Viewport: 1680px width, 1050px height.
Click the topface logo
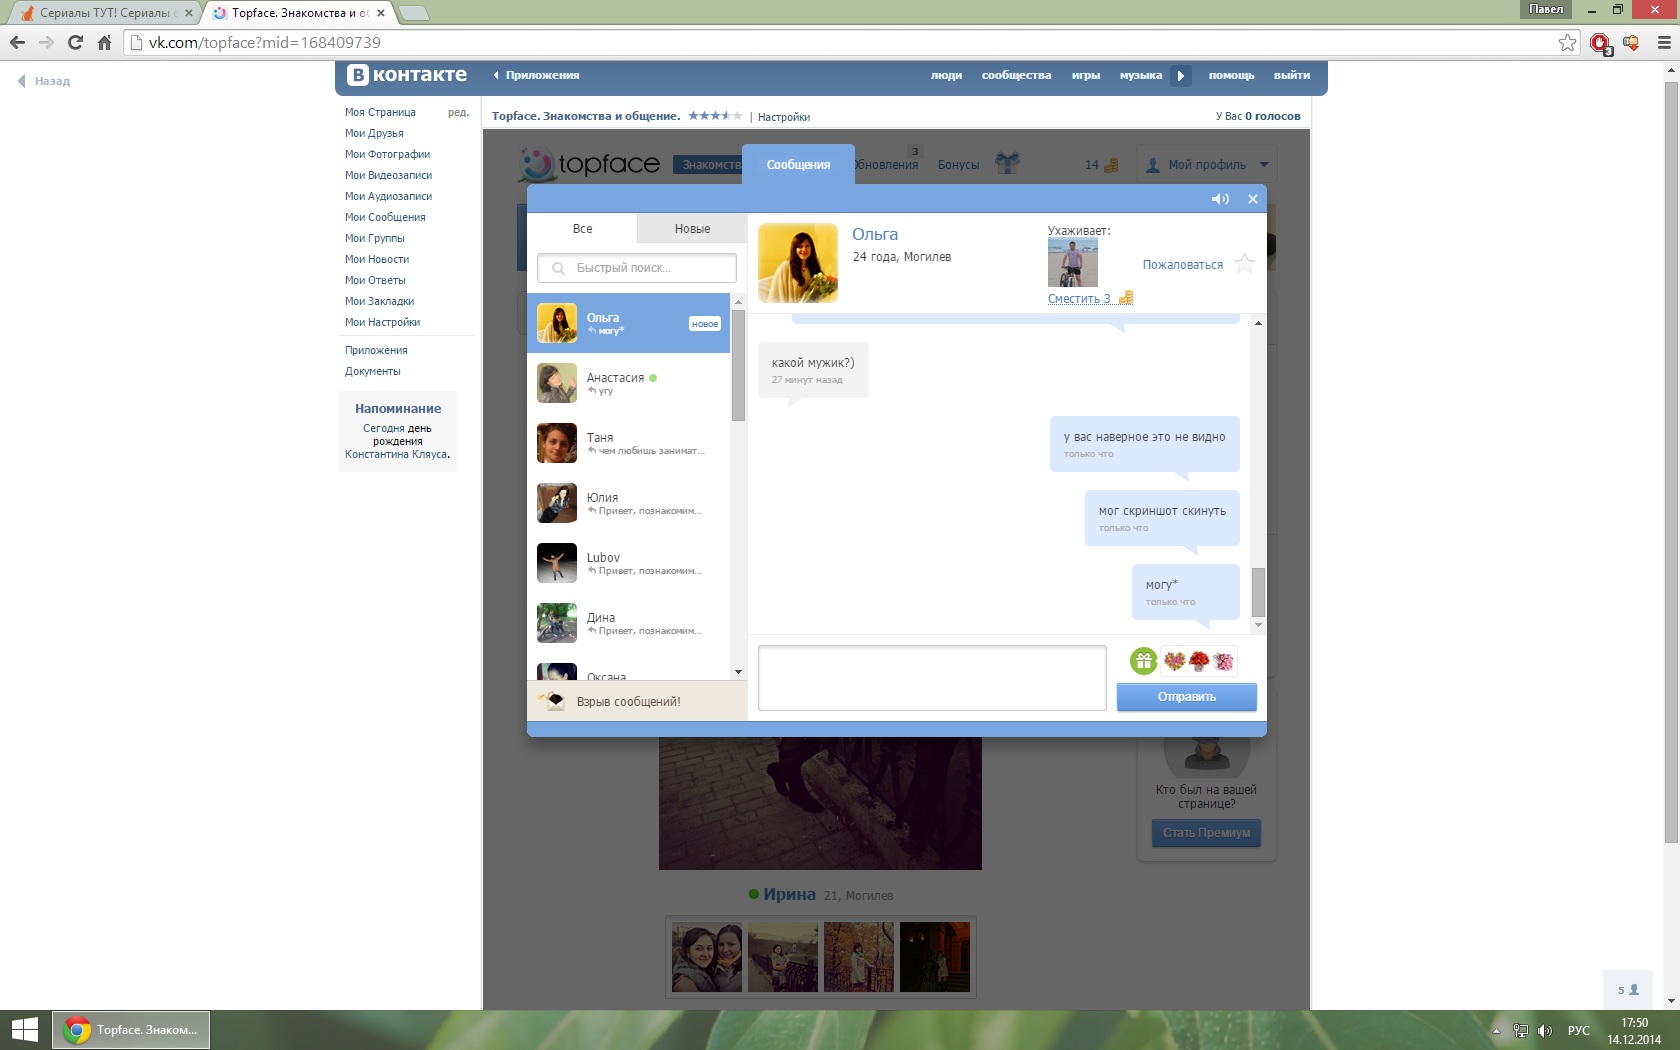(x=589, y=164)
